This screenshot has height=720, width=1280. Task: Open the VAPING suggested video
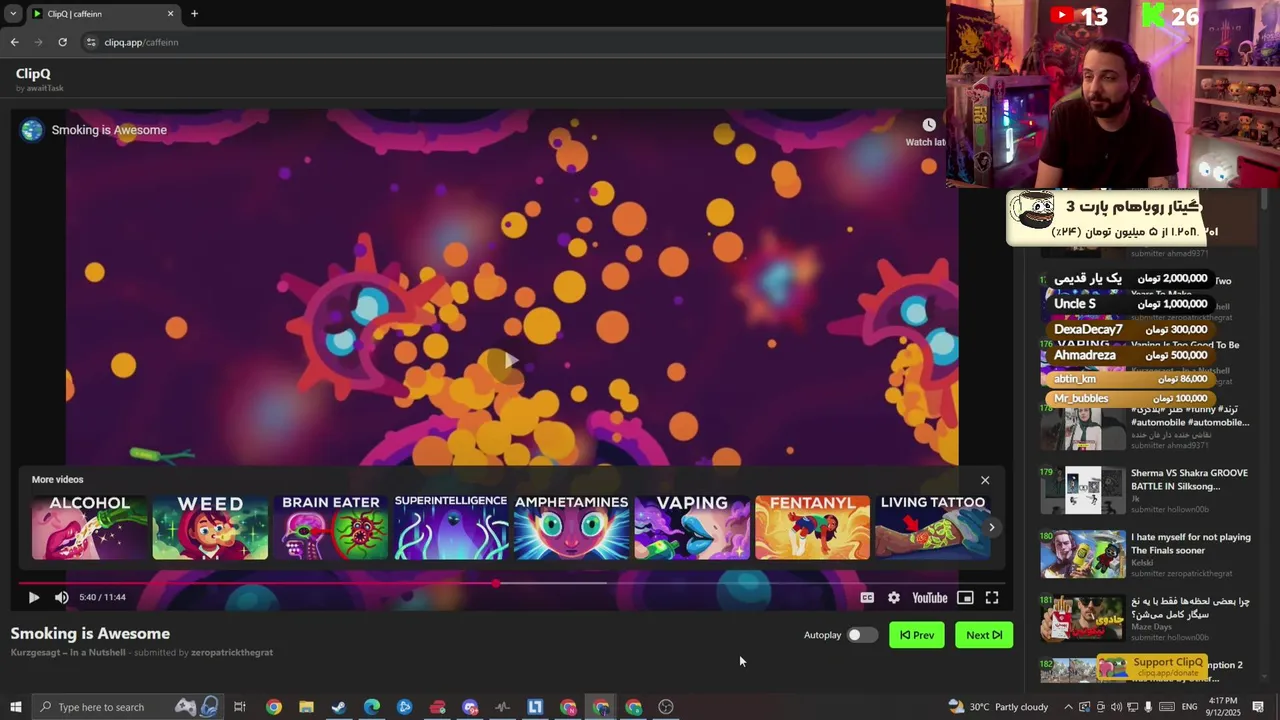coord(692,527)
